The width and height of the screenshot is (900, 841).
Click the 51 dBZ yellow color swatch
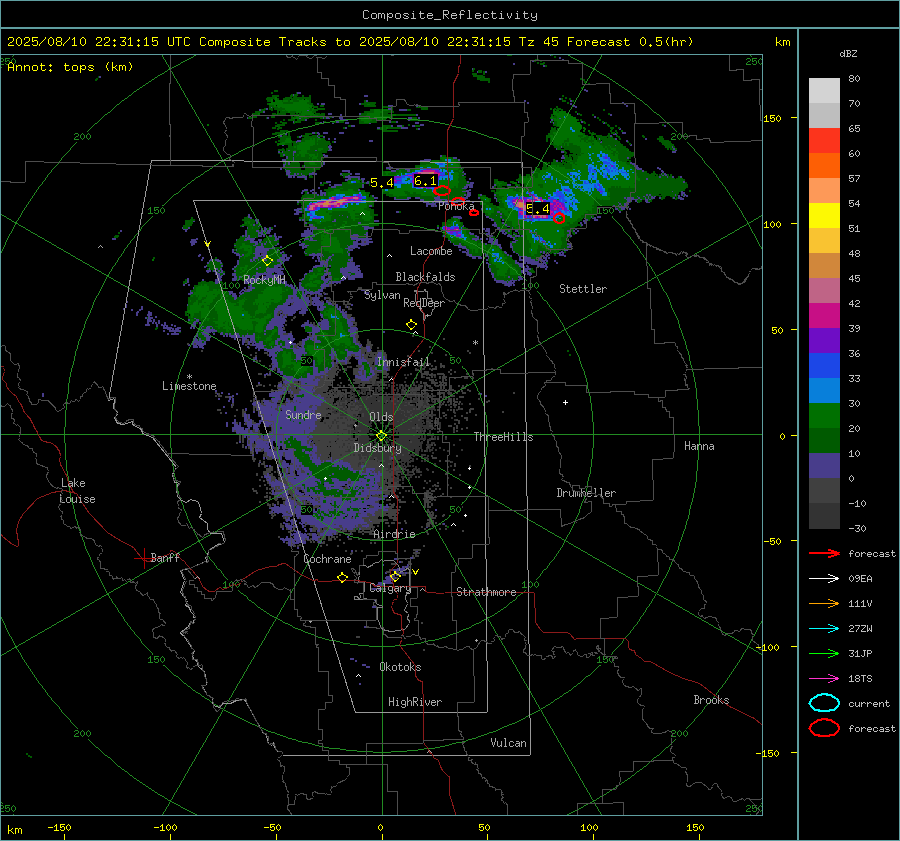click(824, 215)
